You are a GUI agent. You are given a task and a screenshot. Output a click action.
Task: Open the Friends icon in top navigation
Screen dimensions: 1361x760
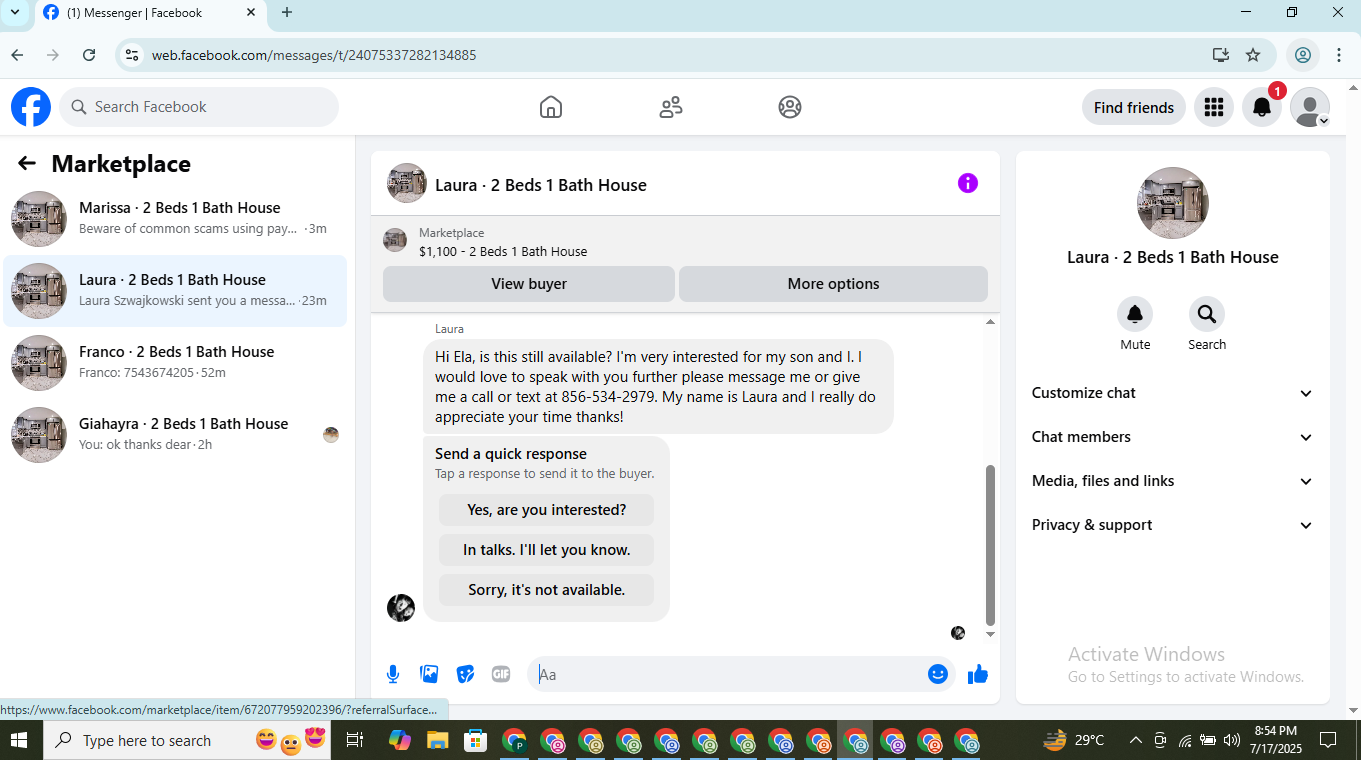tap(671, 107)
